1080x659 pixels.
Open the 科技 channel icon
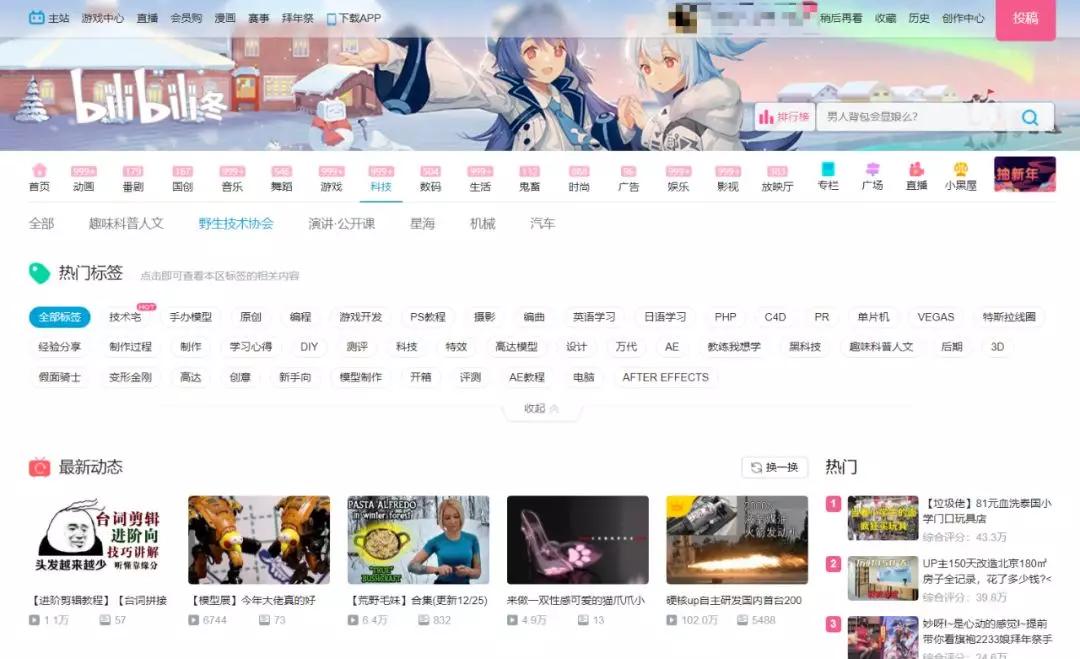click(x=380, y=178)
